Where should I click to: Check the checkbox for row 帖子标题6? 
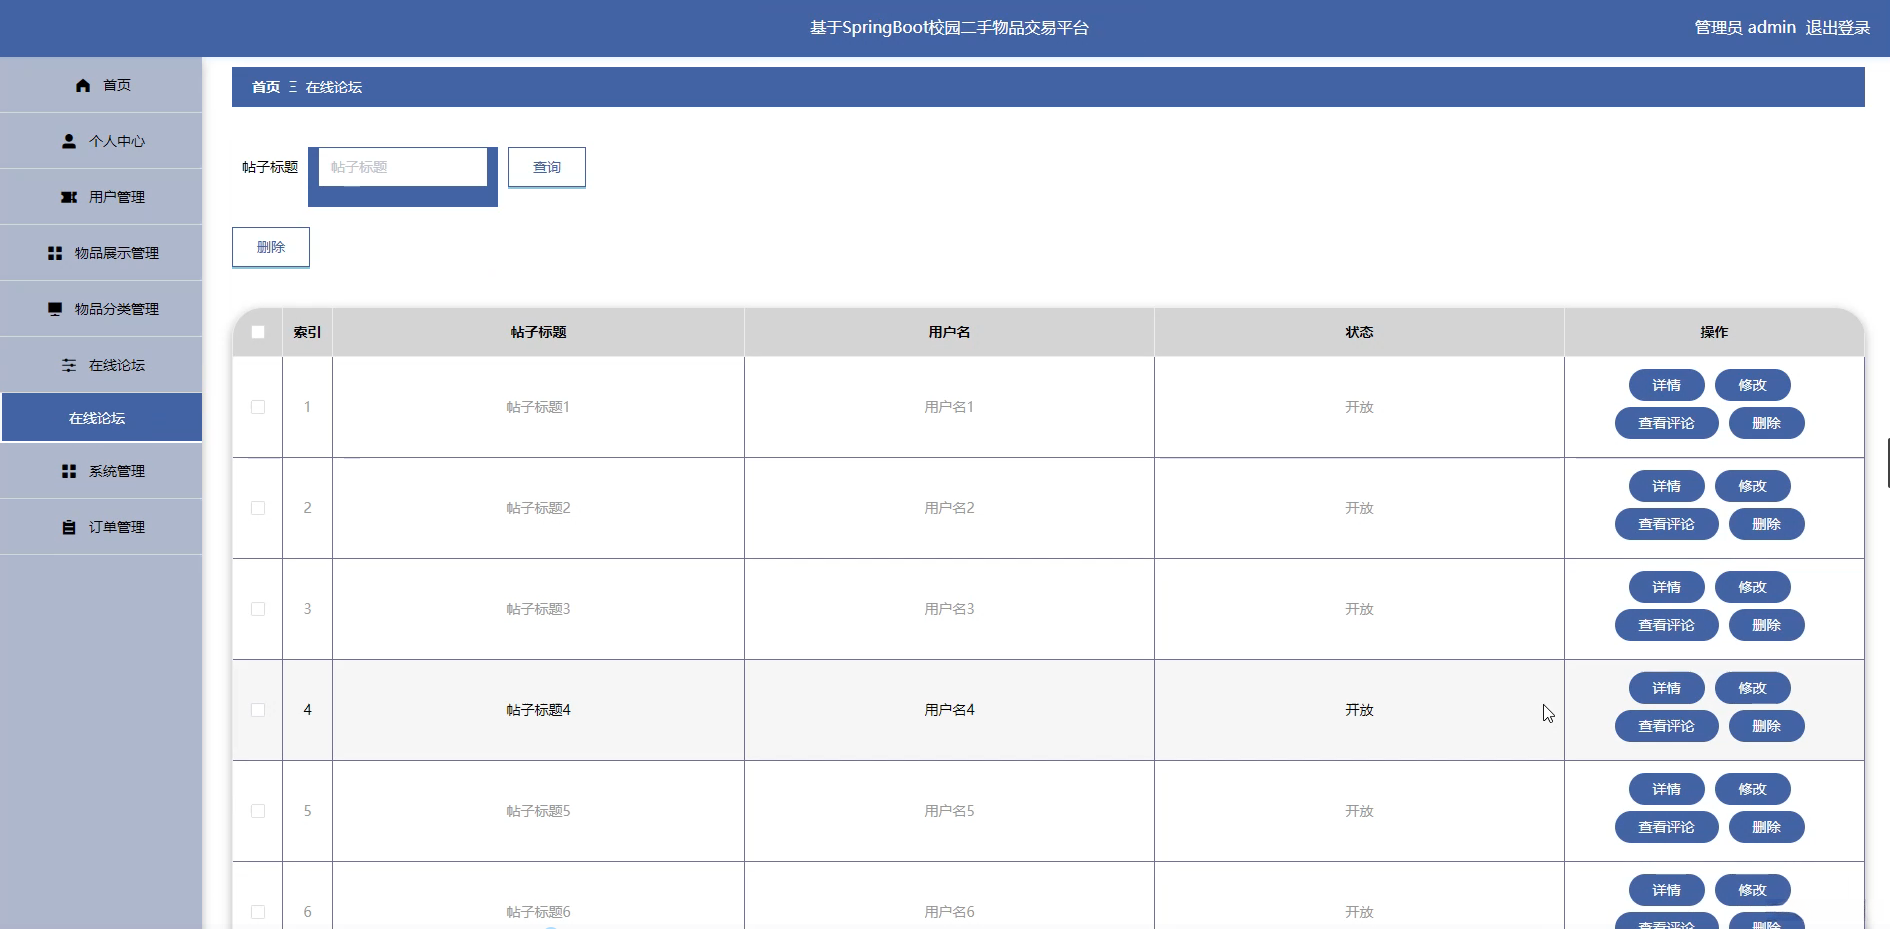click(258, 912)
